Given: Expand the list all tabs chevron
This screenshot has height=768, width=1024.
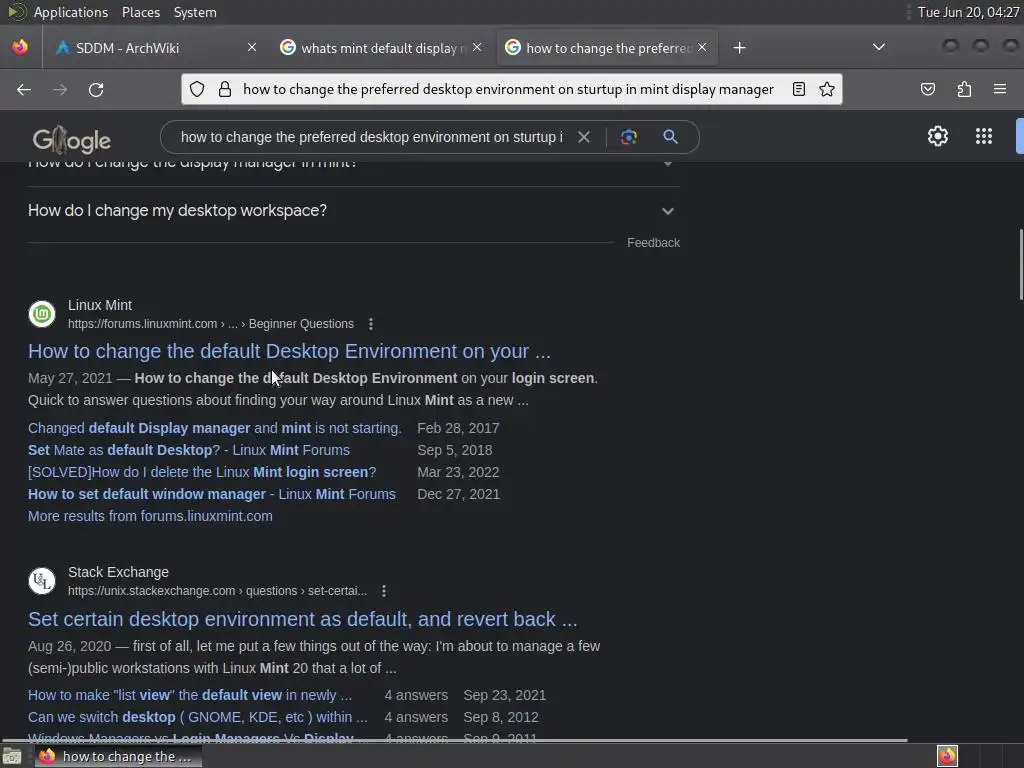Looking at the screenshot, I should 879,47.
